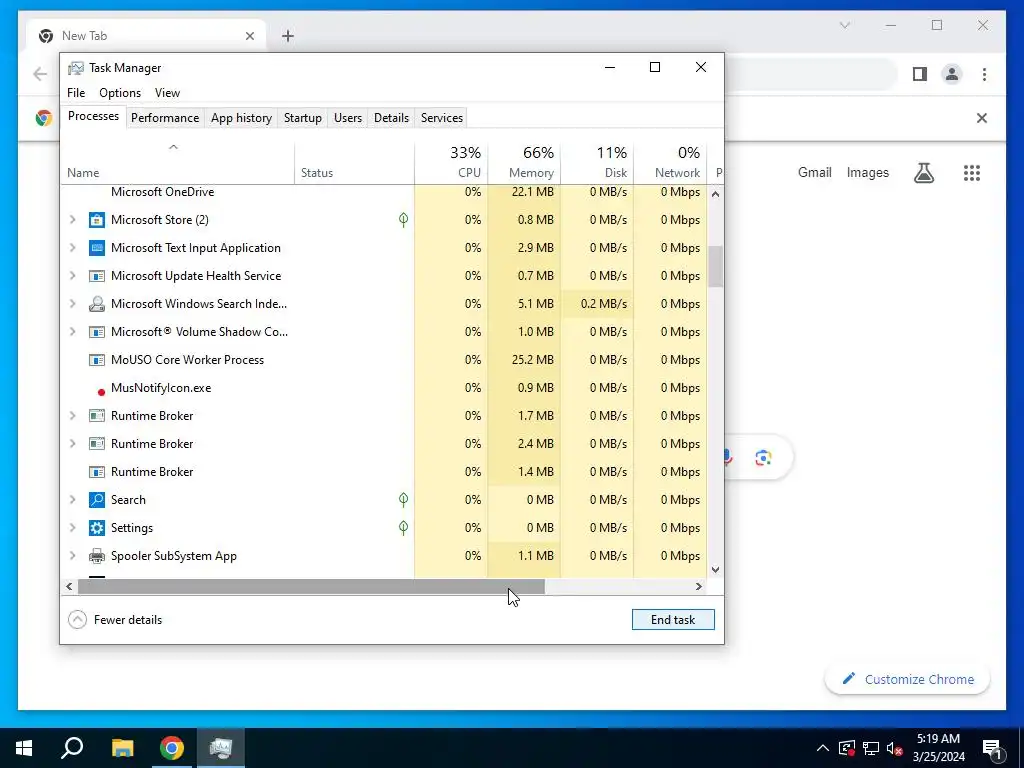Open Chrome's Google apps grid icon
1024x768 pixels.
pos(972,173)
